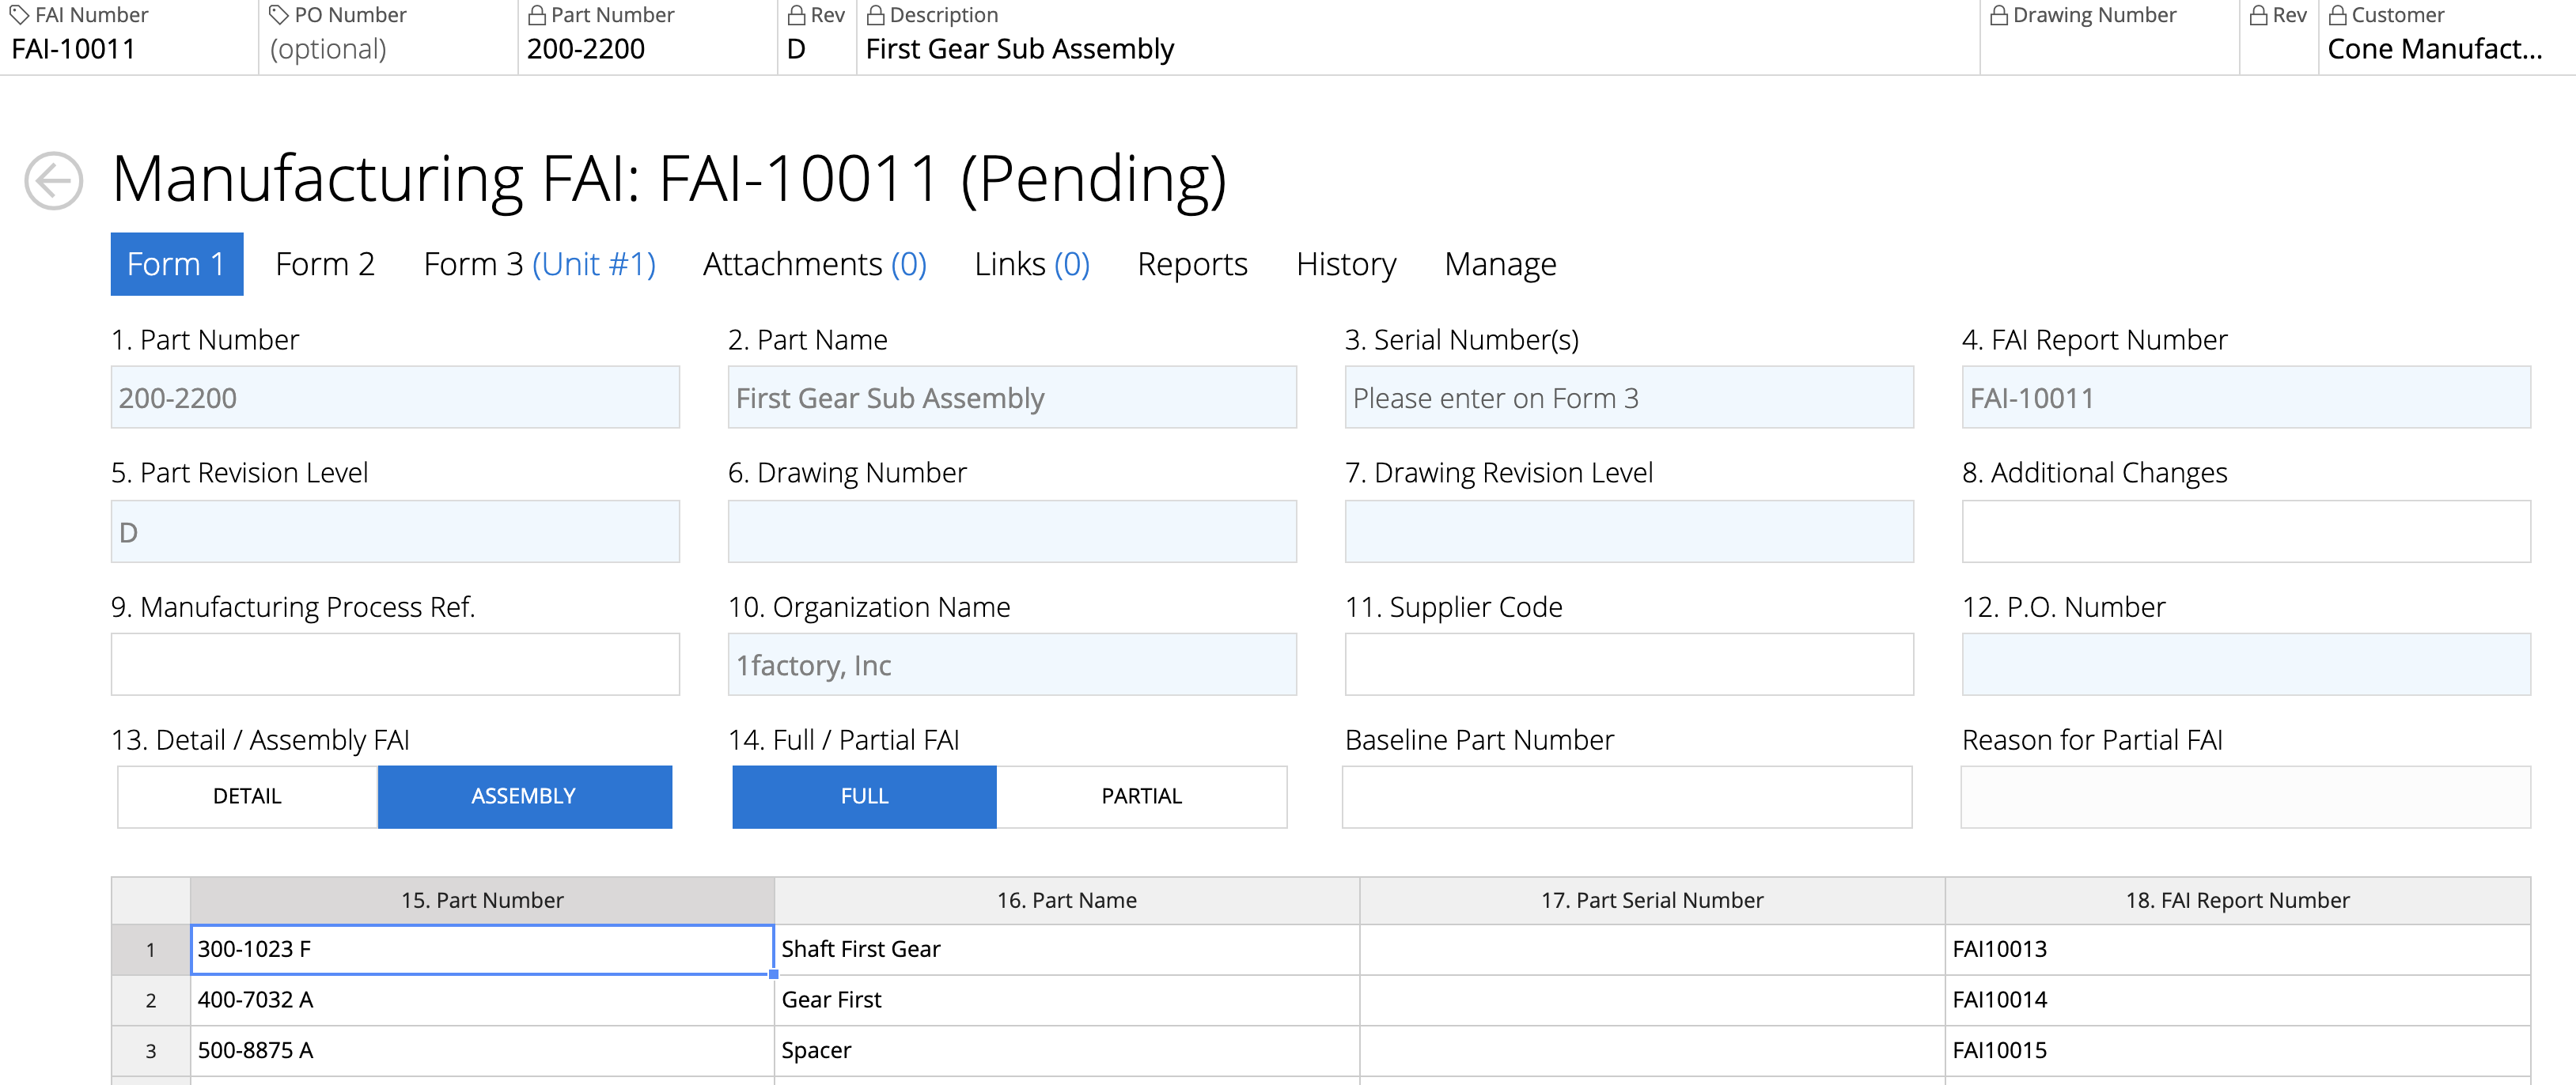This screenshot has height=1085, width=2576.
Task: Select the FAI10015 cell
Action: [x=2238, y=1051]
